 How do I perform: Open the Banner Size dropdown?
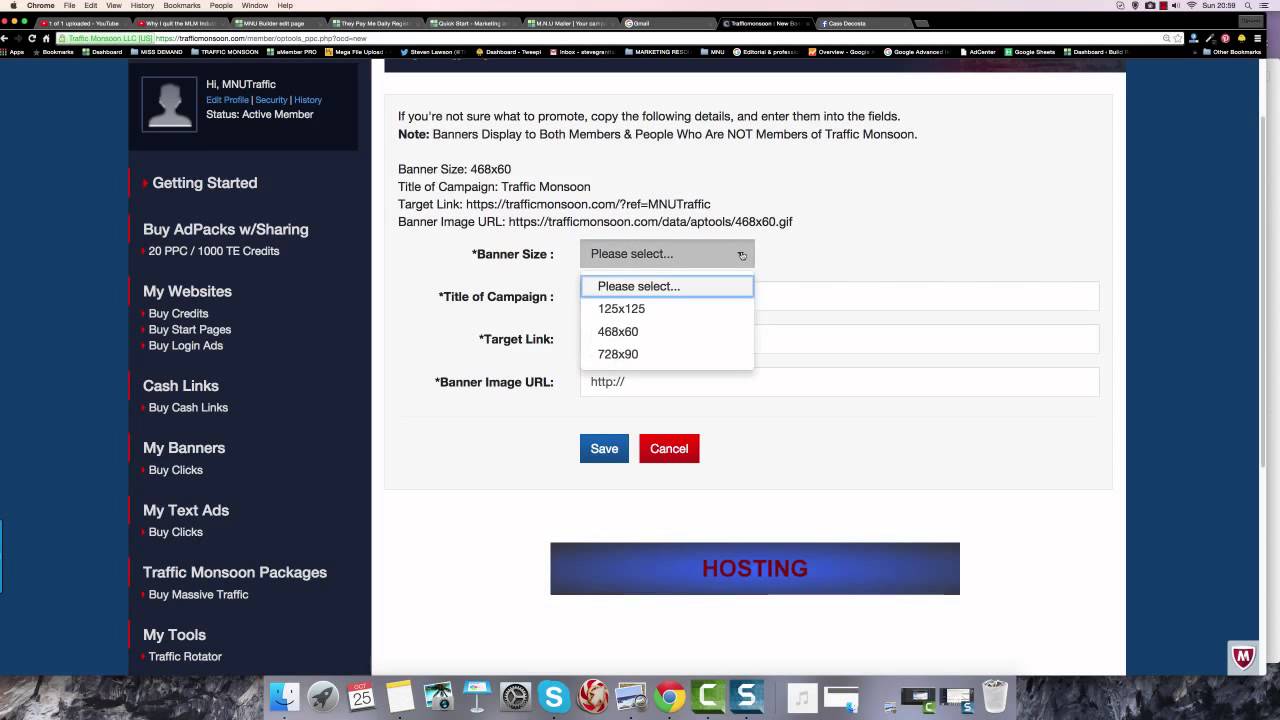667,254
